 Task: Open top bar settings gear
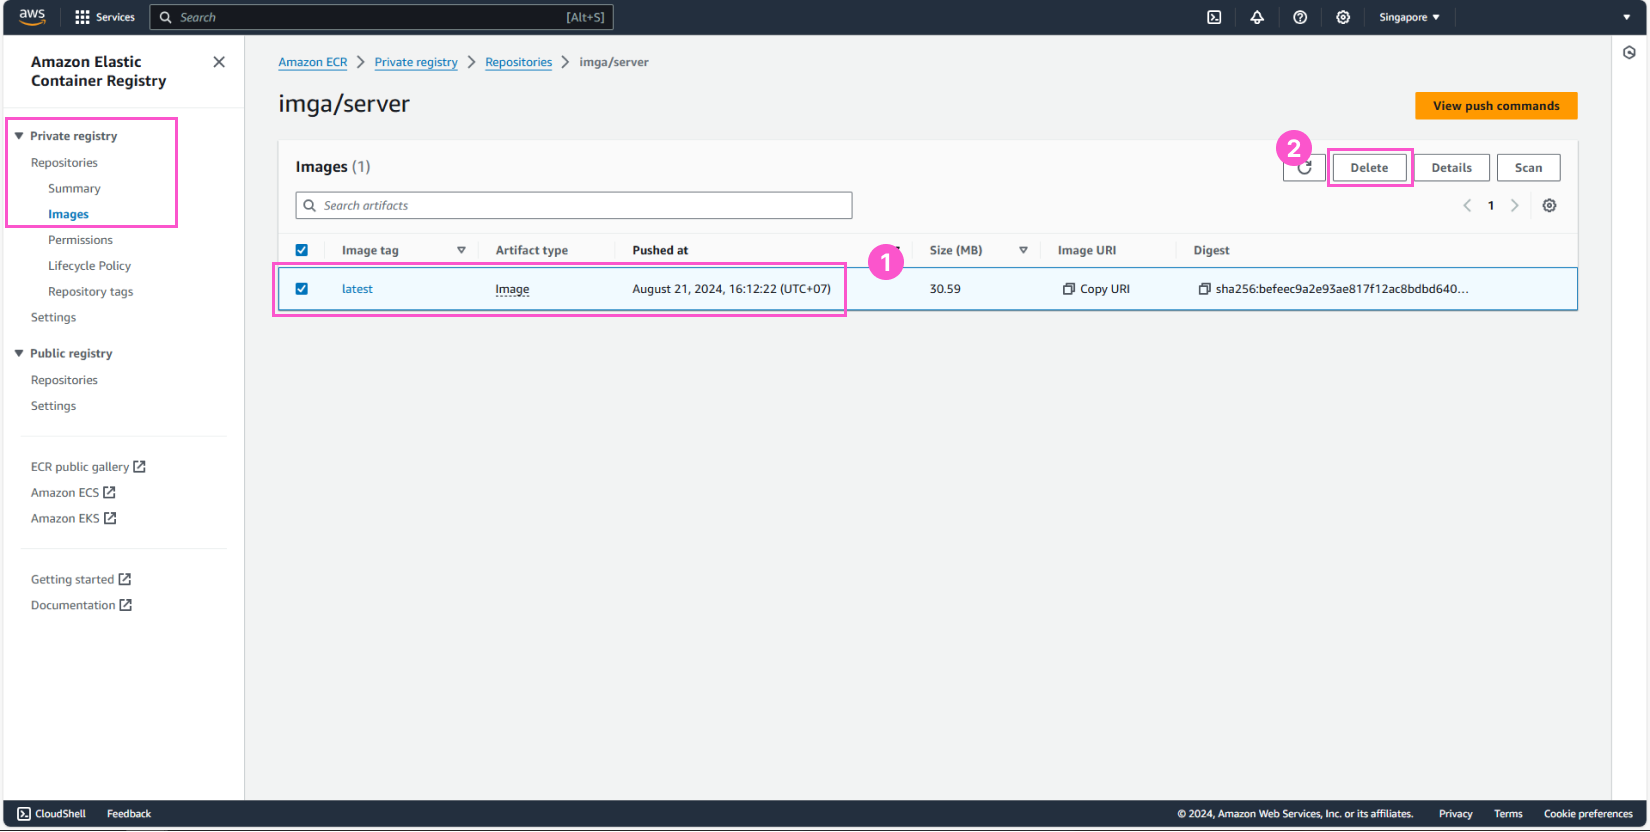[x=1343, y=17]
